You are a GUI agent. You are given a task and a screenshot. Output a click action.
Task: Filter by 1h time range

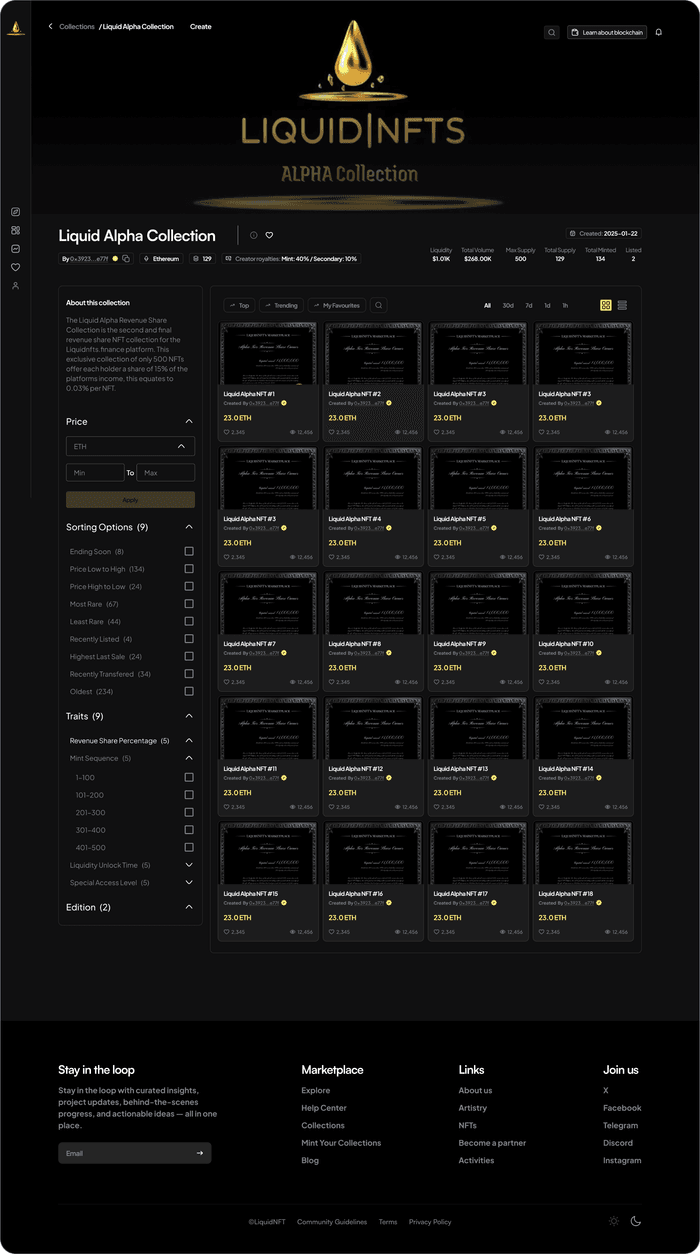point(565,305)
